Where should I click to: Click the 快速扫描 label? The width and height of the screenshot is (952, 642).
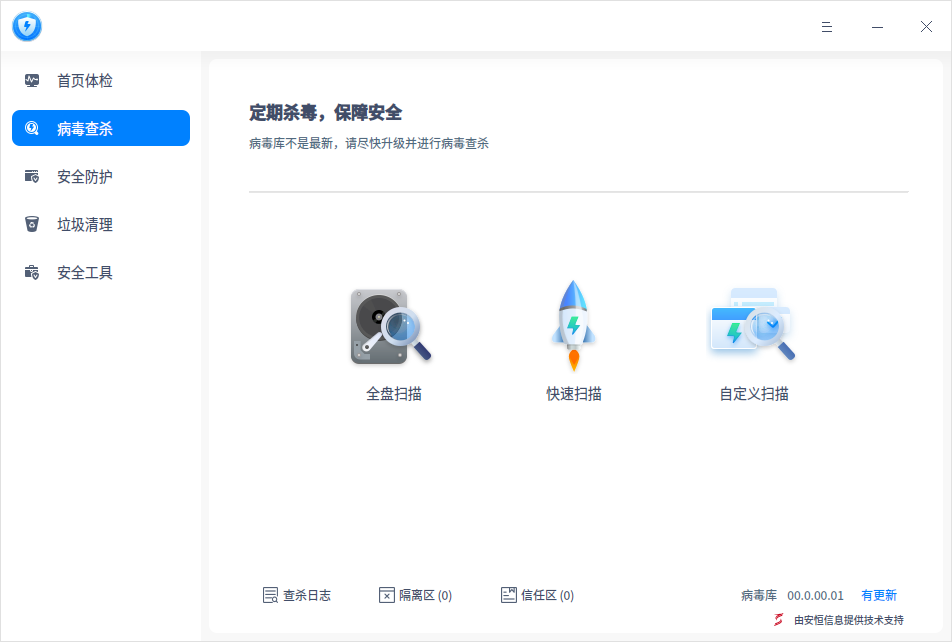574,394
